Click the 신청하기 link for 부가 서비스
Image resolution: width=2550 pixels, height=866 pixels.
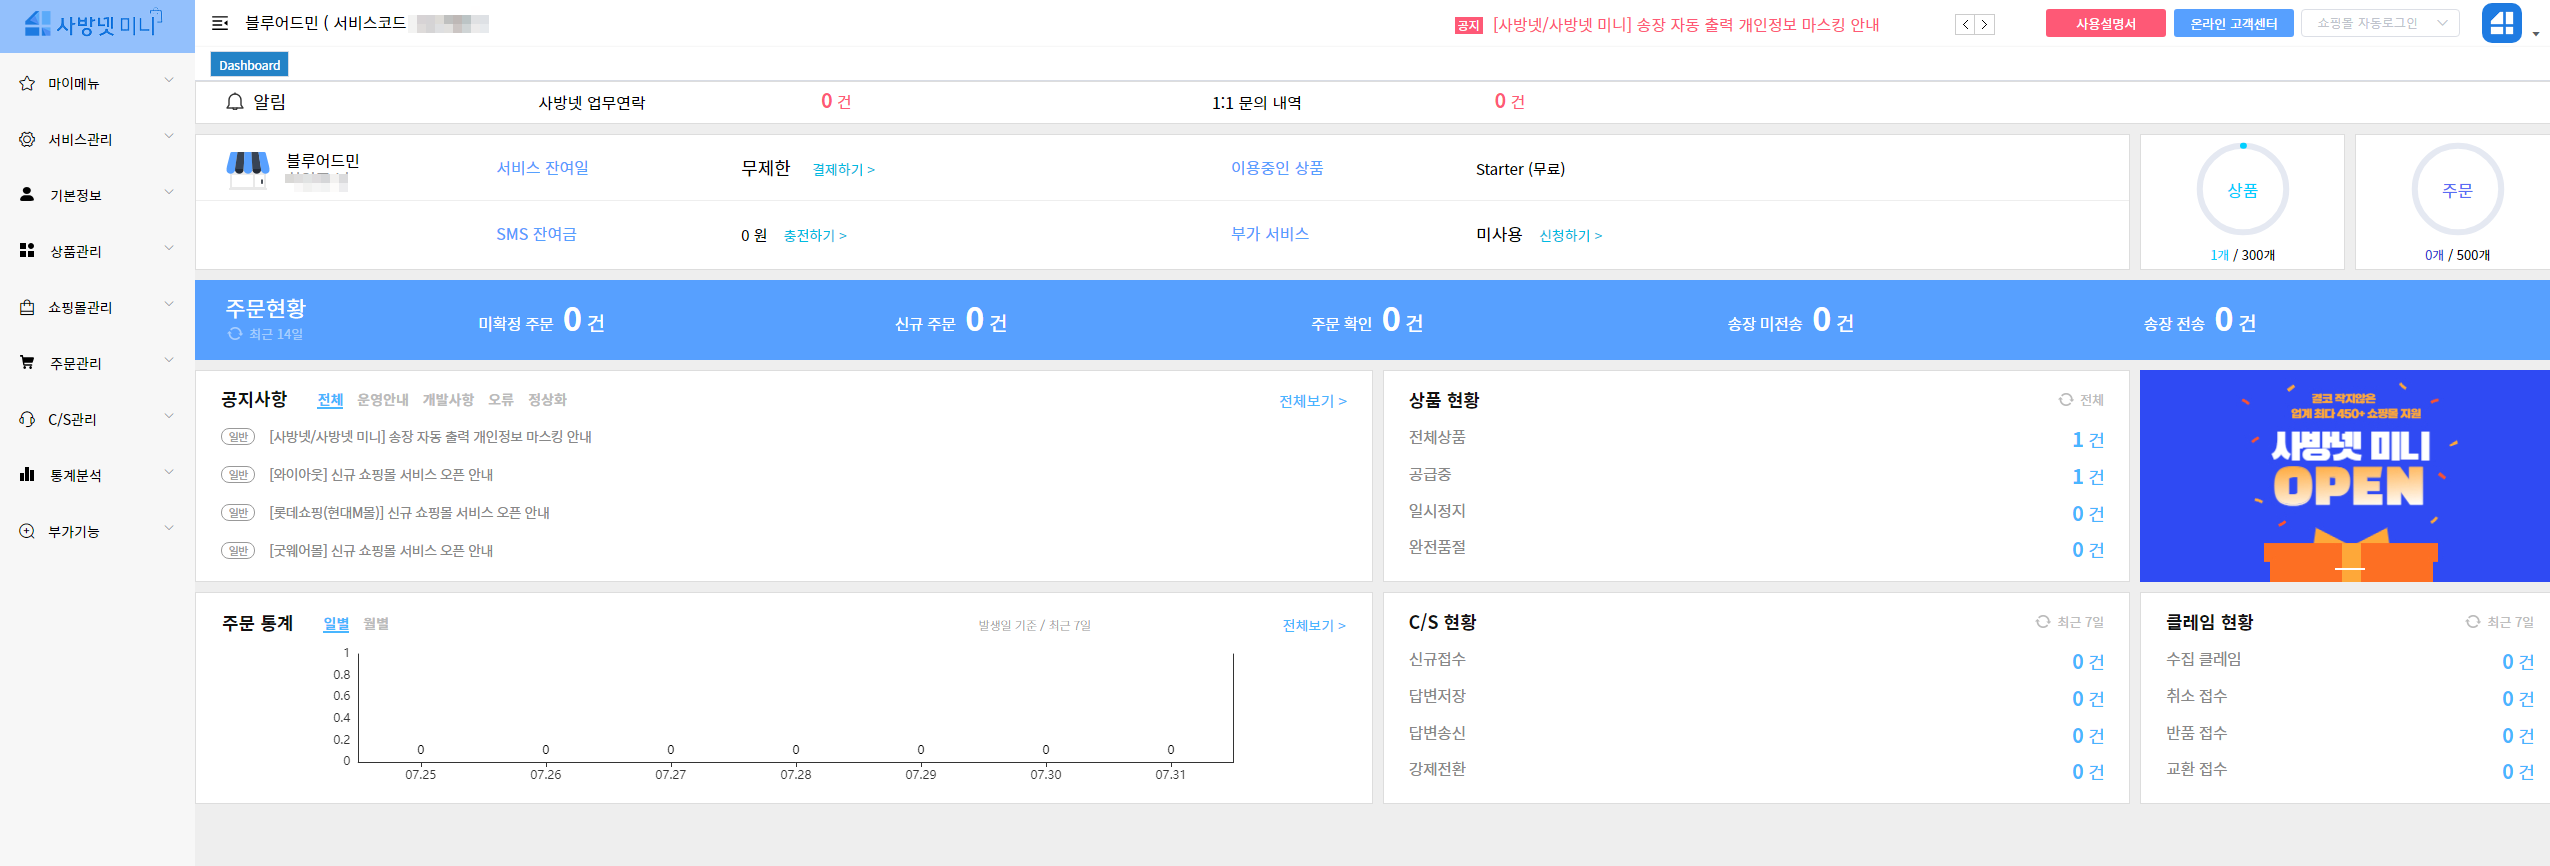(x=1571, y=236)
